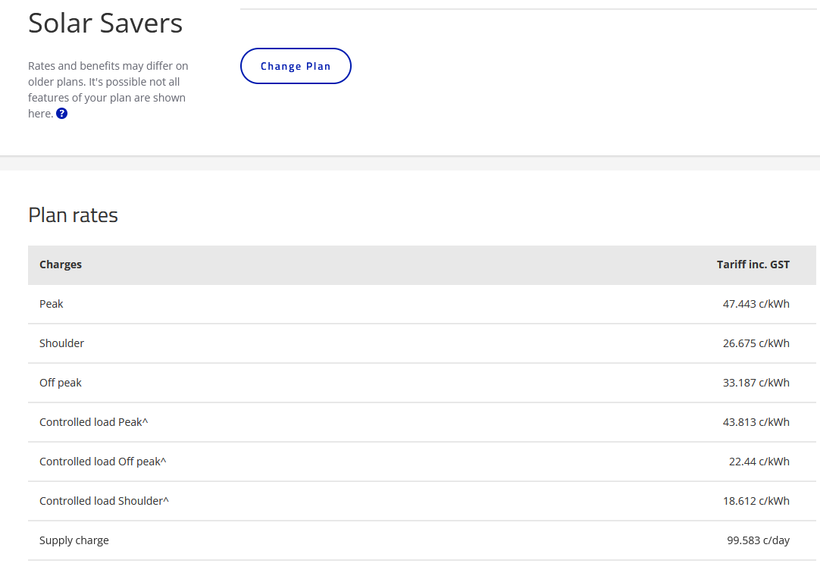This screenshot has height=576, width=820.
Task: Click the Supply charge row label
Action: click(74, 541)
